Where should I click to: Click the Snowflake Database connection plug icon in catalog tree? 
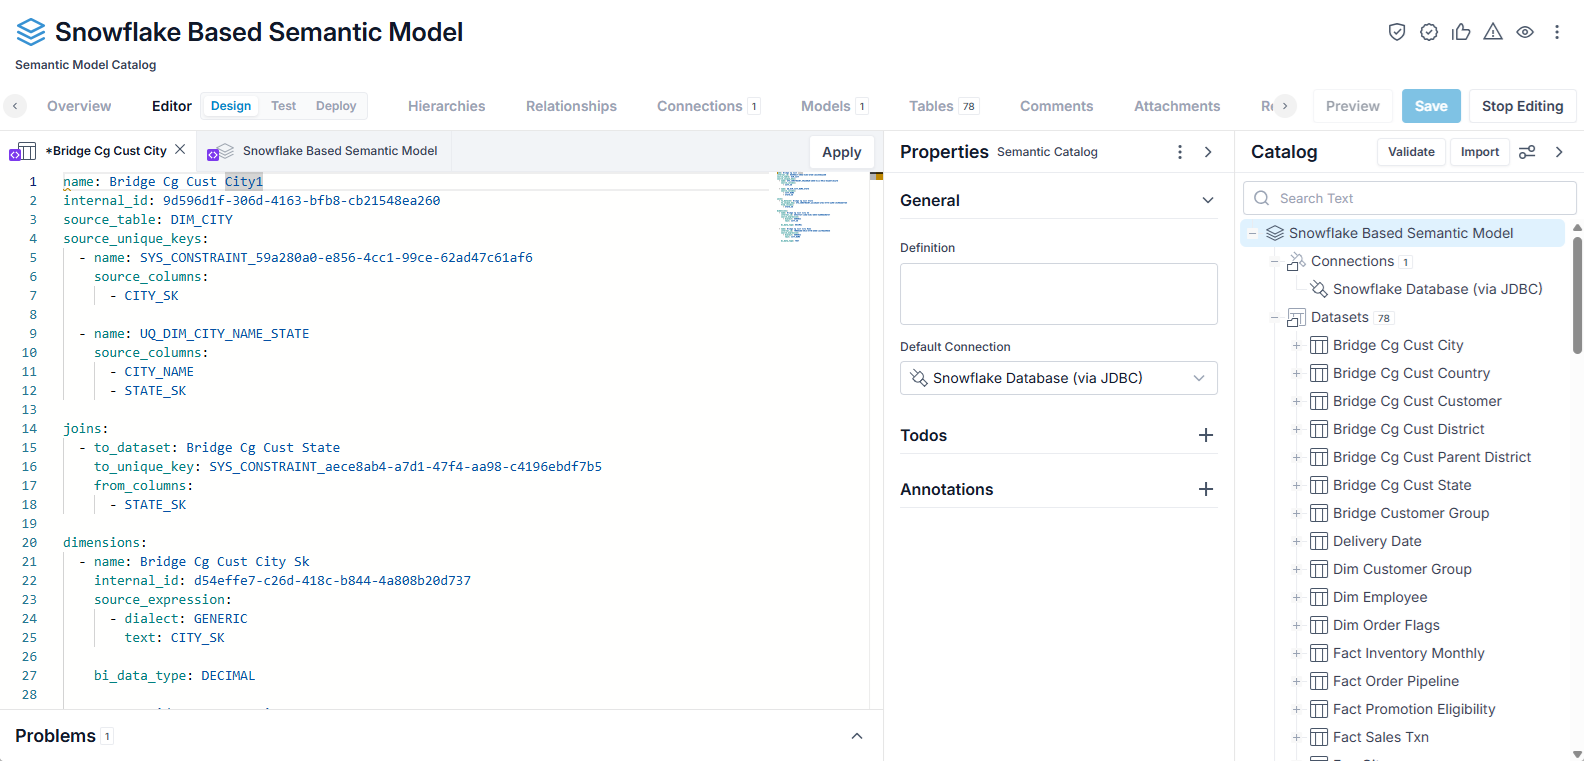[1319, 289]
